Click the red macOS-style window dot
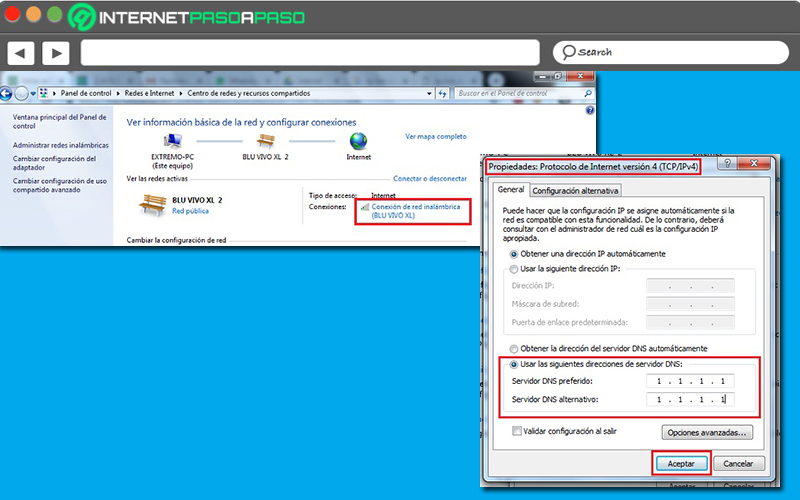The image size is (800, 500). pyautogui.click(x=12, y=14)
